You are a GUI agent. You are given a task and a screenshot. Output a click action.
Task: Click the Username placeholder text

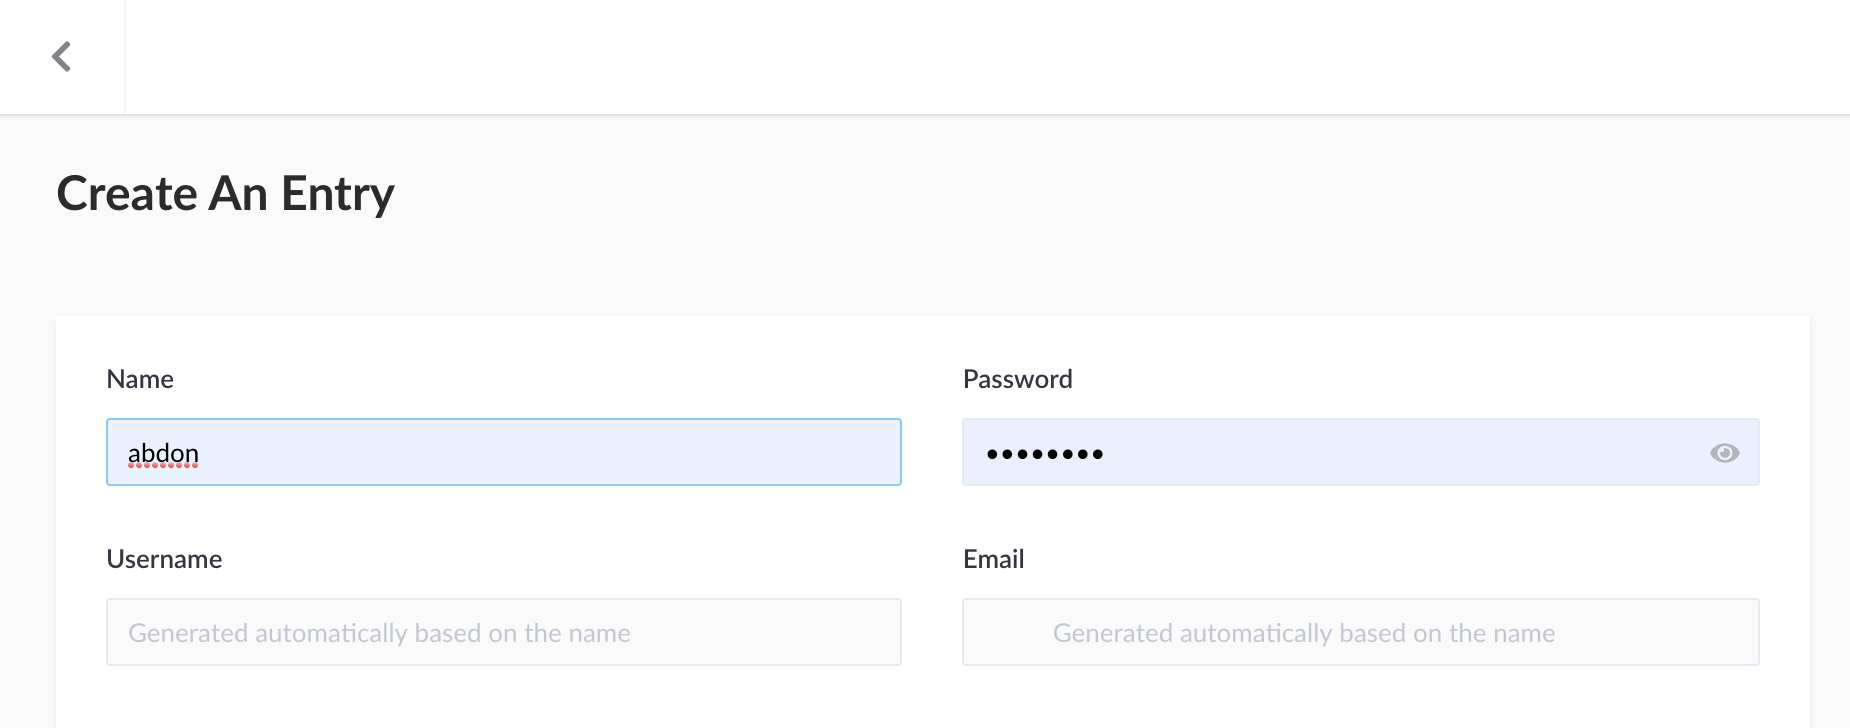pos(378,632)
